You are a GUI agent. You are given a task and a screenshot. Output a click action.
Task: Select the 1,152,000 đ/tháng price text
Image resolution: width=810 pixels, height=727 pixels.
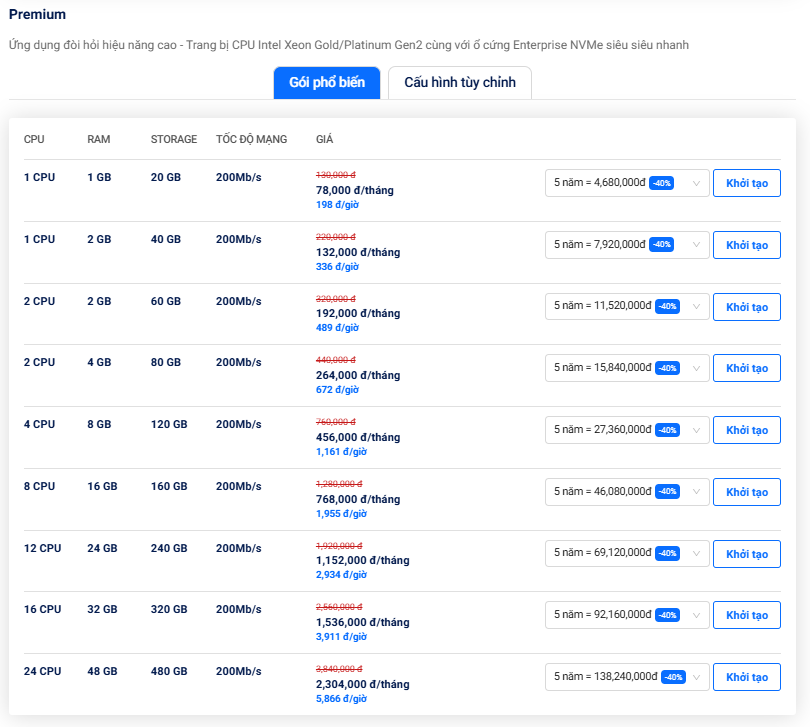pyautogui.click(x=363, y=560)
